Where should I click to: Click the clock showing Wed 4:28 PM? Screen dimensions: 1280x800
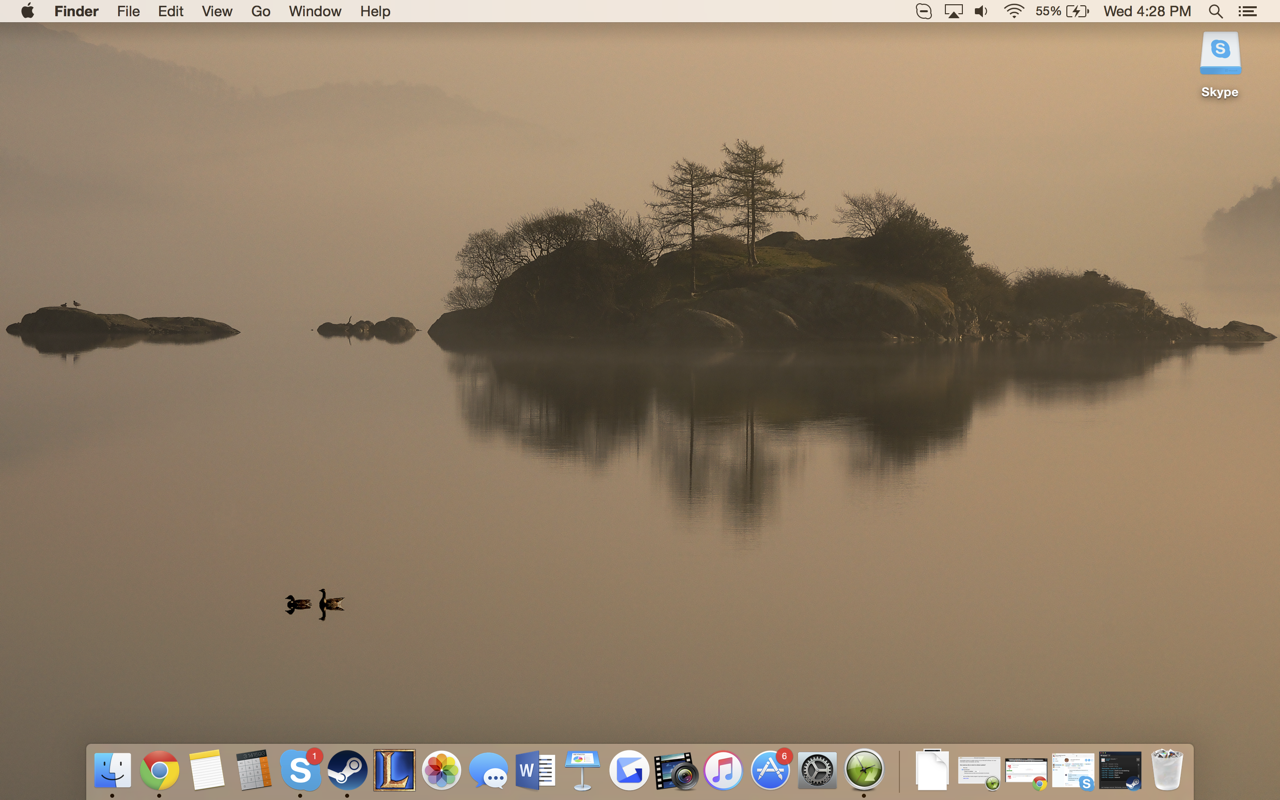click(x=1147, y=11)
